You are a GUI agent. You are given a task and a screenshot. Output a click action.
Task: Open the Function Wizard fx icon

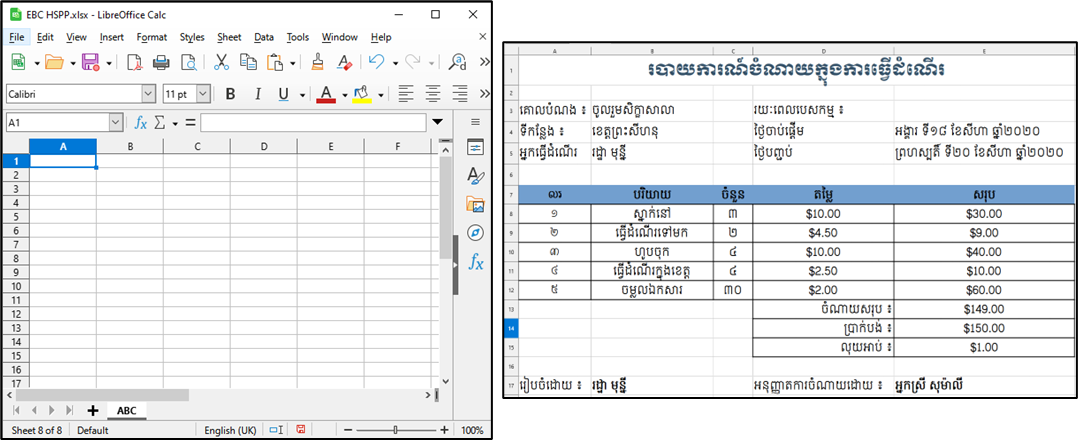[x=142, y=123]
